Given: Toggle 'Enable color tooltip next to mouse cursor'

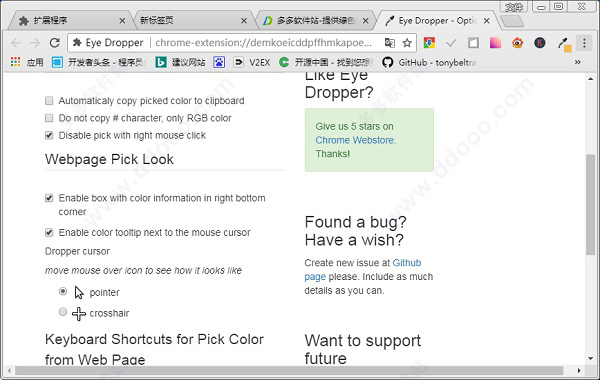Looking at the screenshot, I should pos(49,232).
